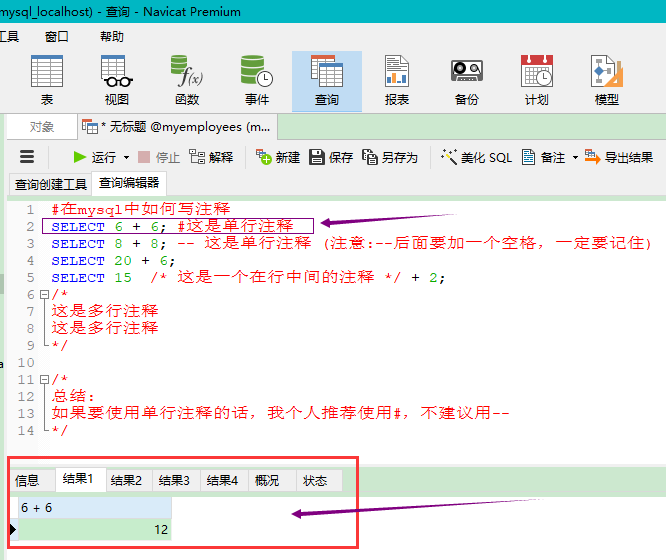Screen dimensions: 666x560
Task: Save the query with 保存
Action: (331, 157)
